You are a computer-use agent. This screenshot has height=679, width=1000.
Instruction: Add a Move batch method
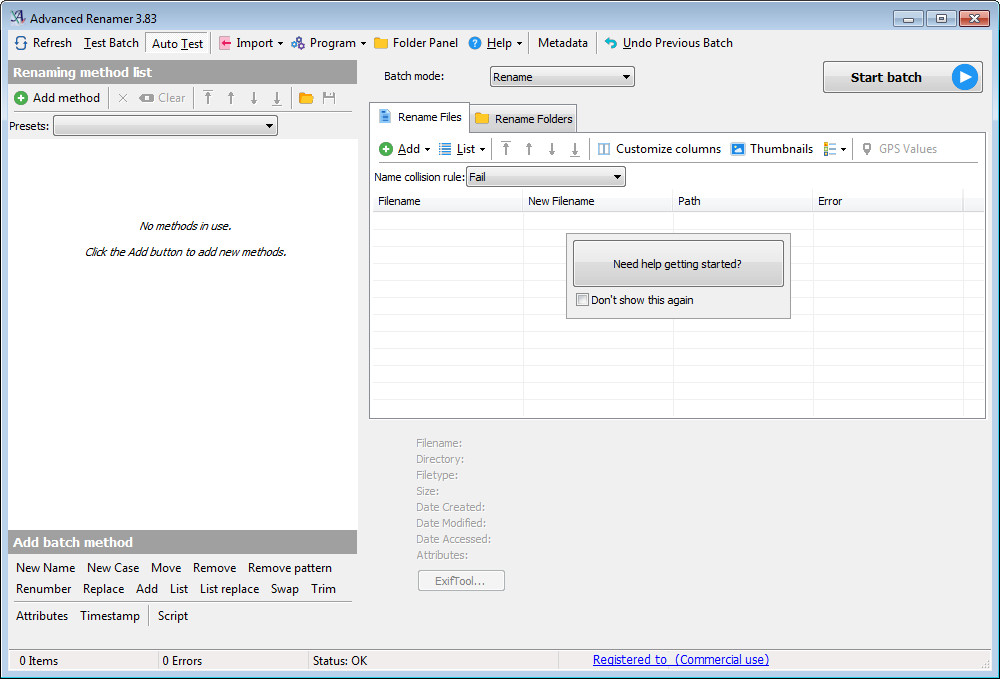point(166,567)
